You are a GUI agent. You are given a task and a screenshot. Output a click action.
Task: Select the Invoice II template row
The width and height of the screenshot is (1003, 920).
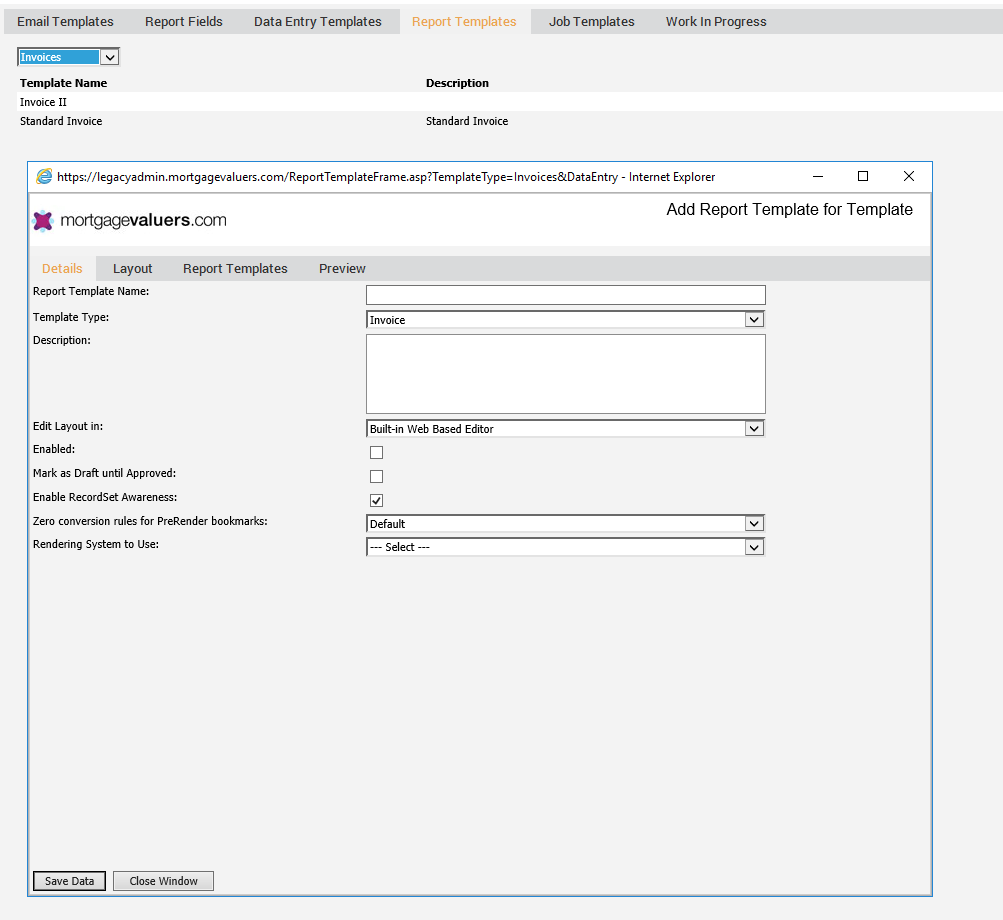point(510,102)
